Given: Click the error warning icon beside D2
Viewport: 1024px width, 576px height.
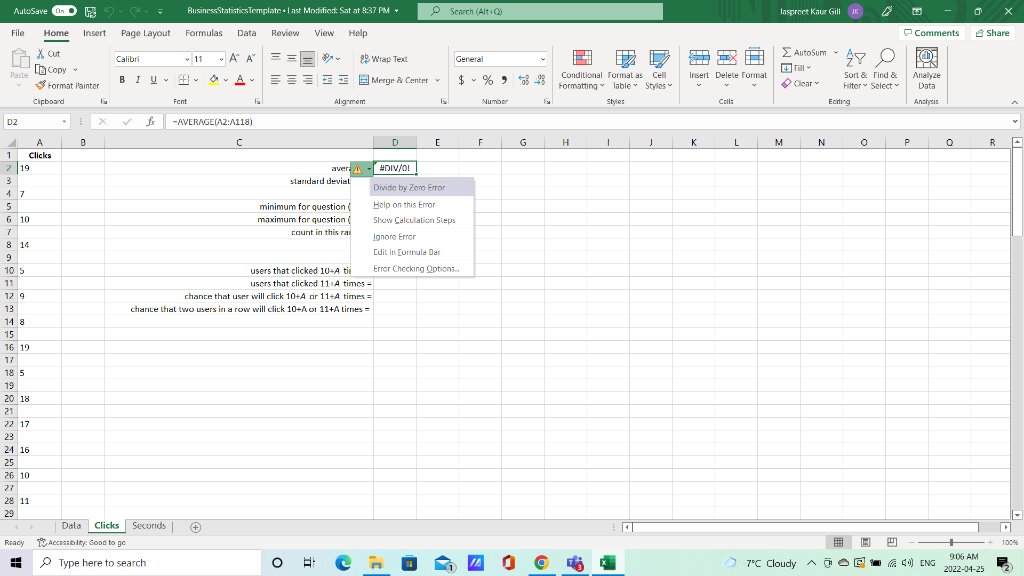Looking at the screenshot, I should pyautogui.click(x=357, y=168).
